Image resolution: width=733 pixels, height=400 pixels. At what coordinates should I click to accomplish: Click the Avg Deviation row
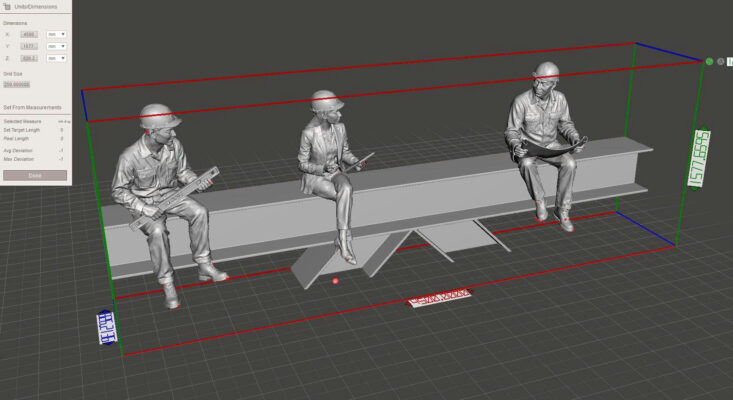[34, 150]
